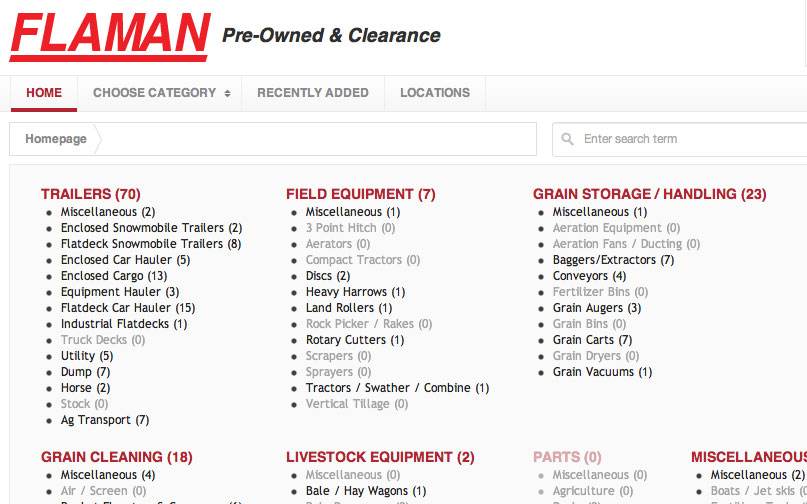Select Ag Transport (7)
The width and height of the screenshot is (807, 504).
click(105, 420)
